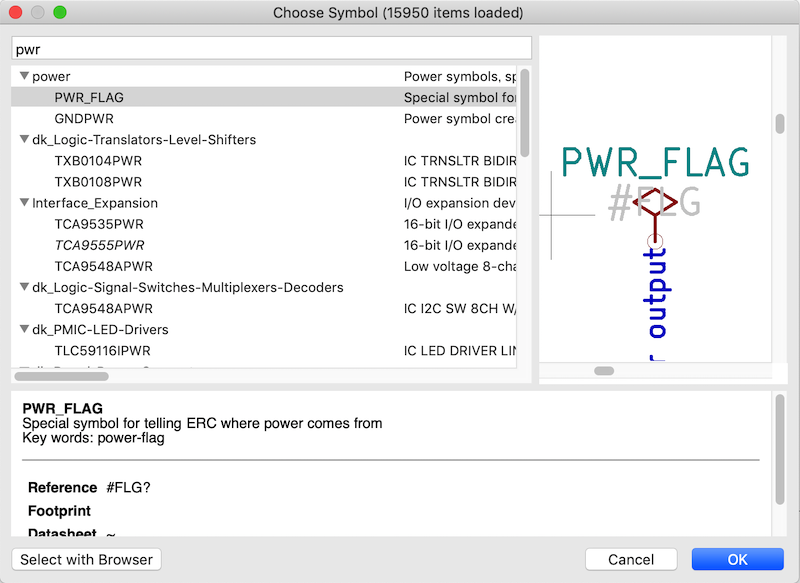Click the 'Key words: power-flag' line
800x583 pixels.
pyautogui.click(x=93, y=438)
